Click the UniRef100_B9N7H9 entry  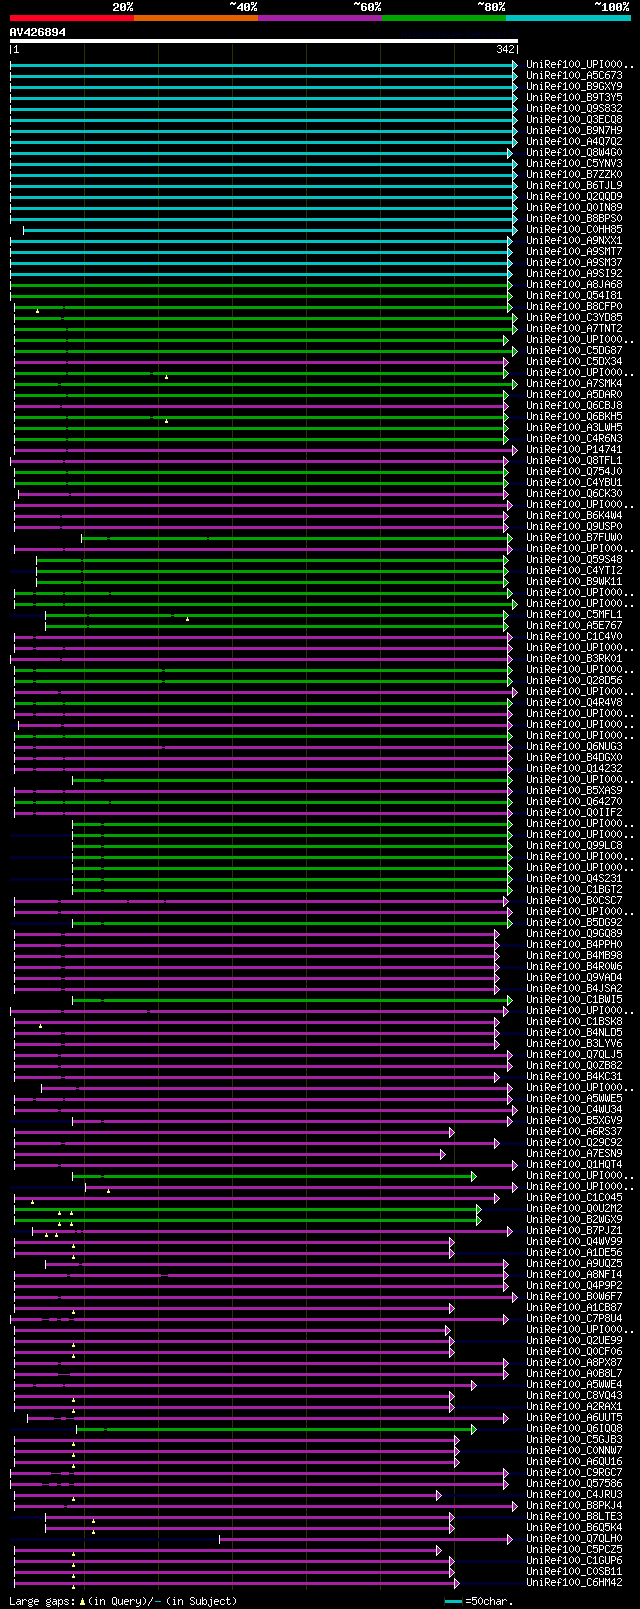point(574,130)
